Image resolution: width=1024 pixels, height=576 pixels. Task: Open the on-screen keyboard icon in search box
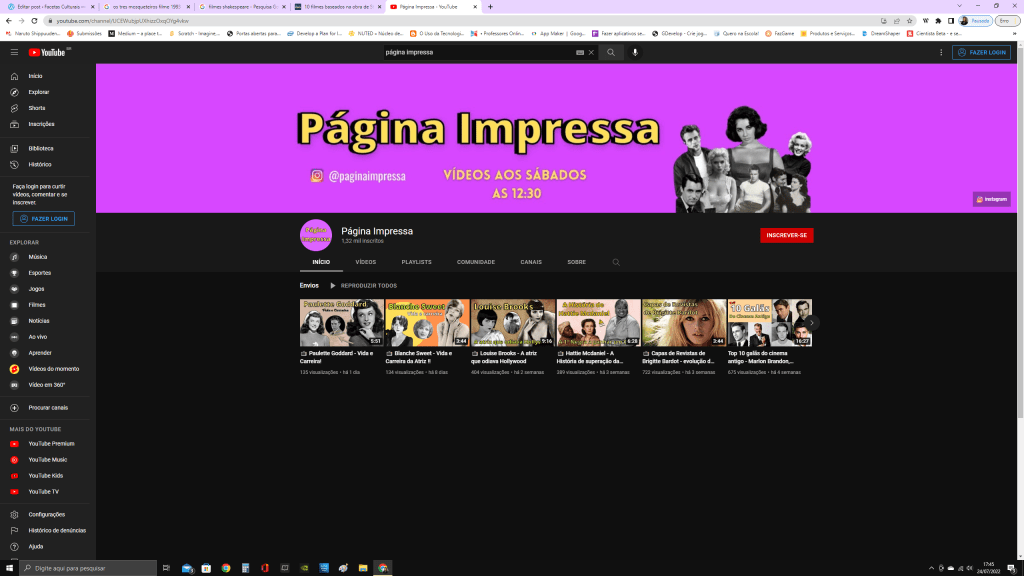coord(580,52)
